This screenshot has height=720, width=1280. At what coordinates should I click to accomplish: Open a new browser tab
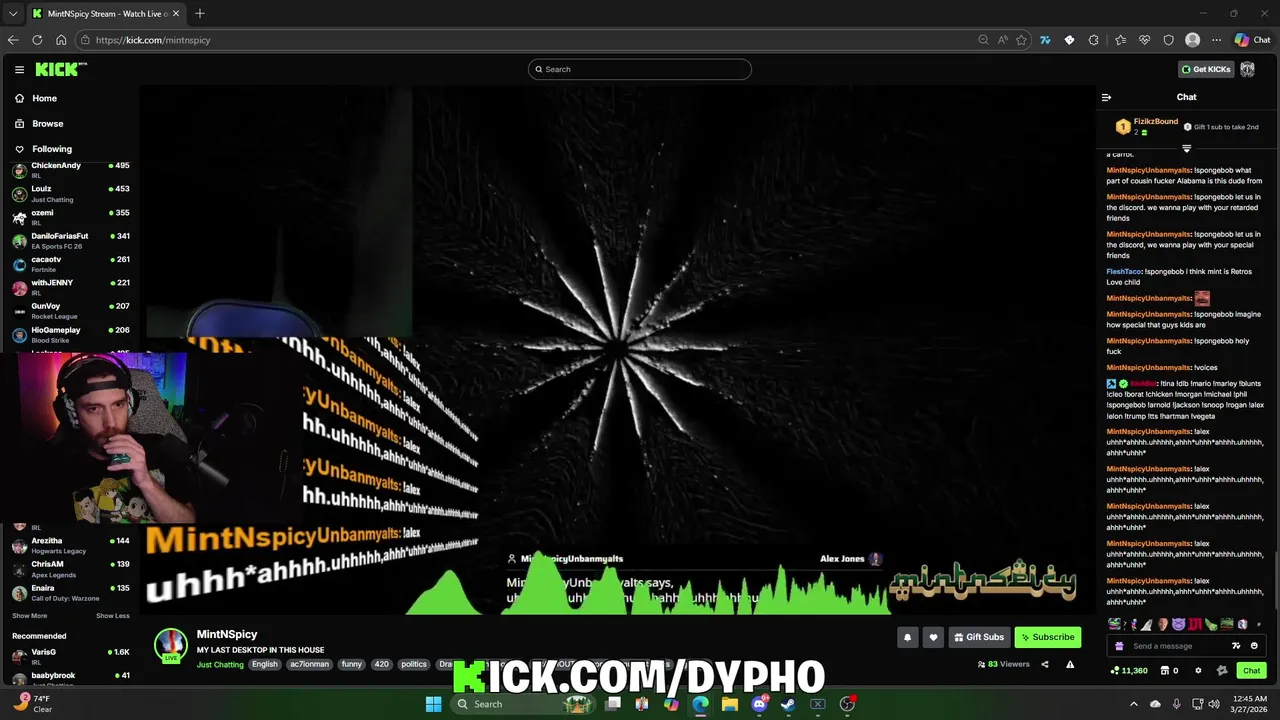coord(200,13)
